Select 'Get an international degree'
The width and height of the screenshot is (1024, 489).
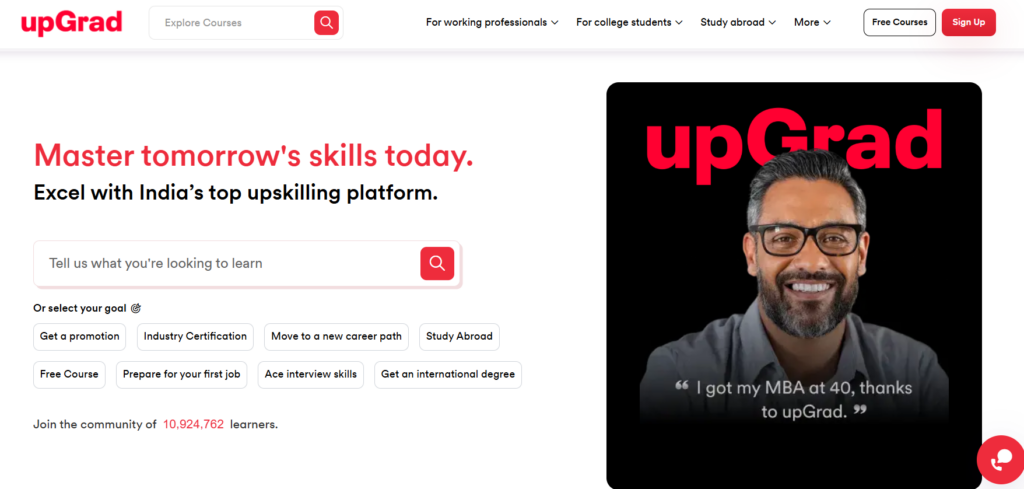(448, 375)
